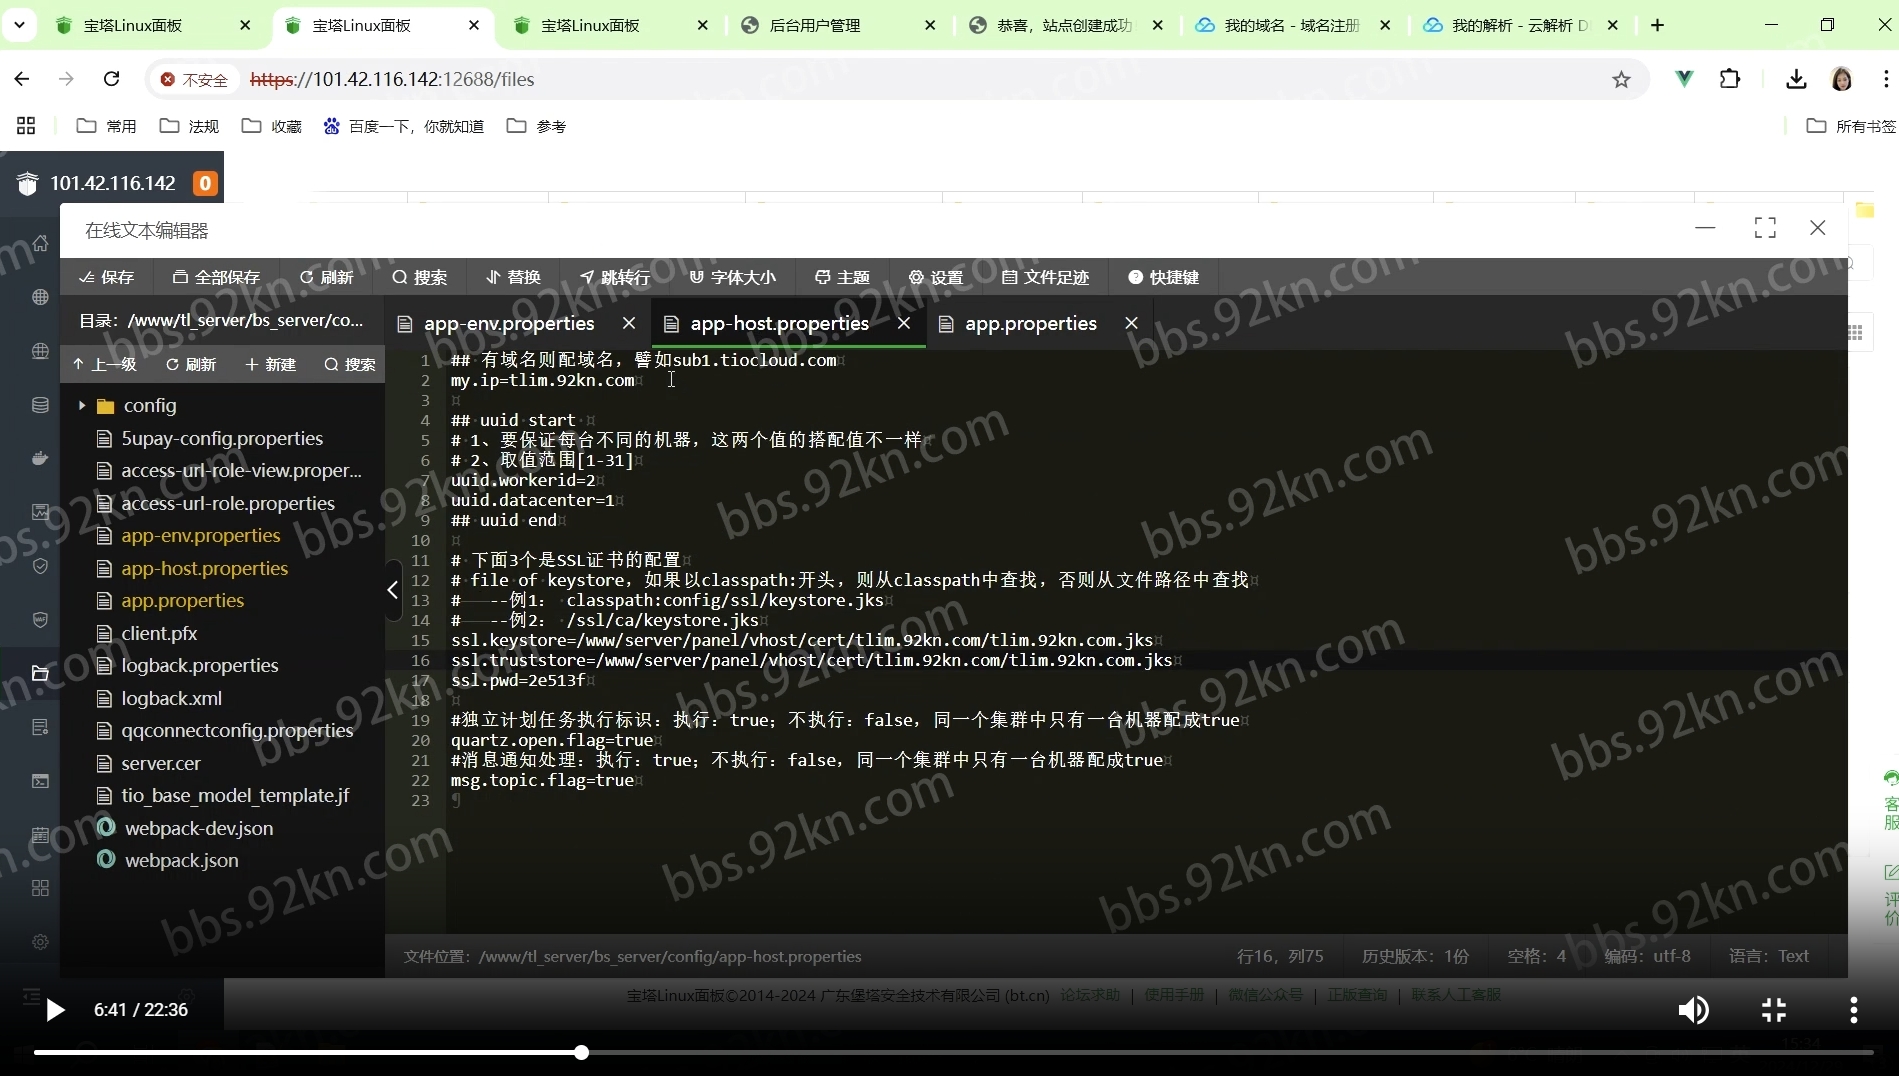
Task: Expand the config folder
Action: point(82,405)
